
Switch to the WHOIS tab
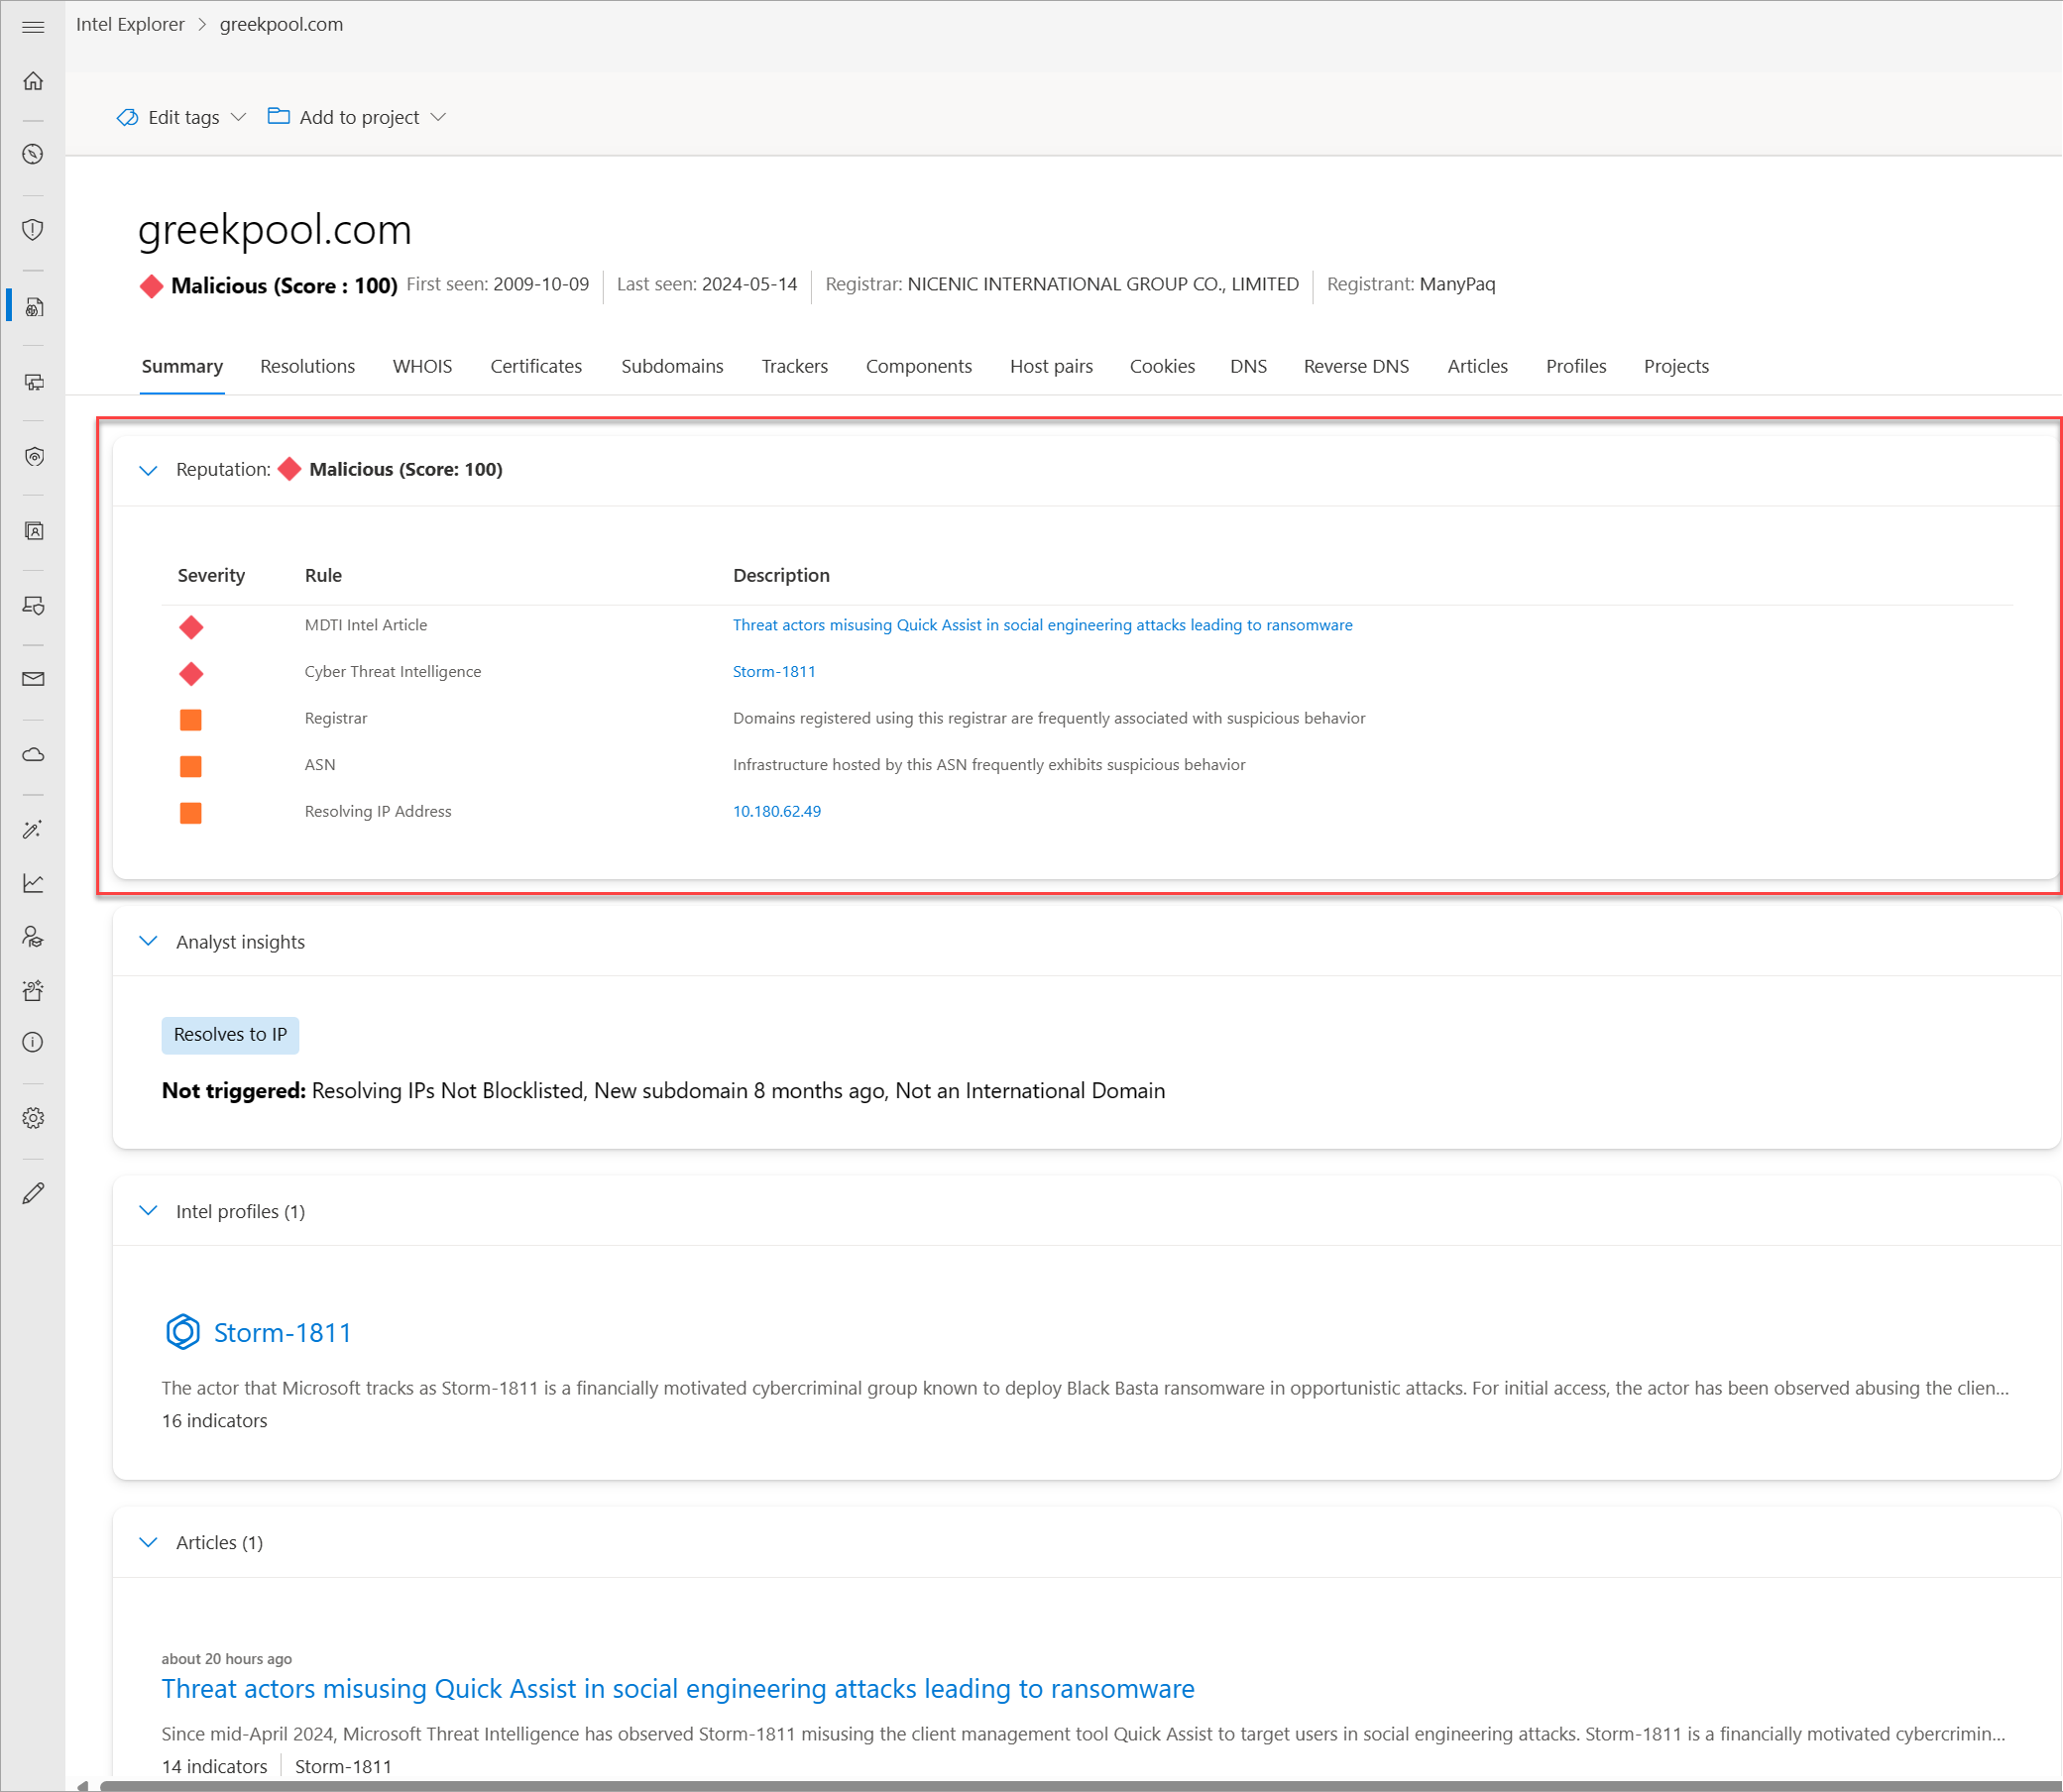point(422,366)
